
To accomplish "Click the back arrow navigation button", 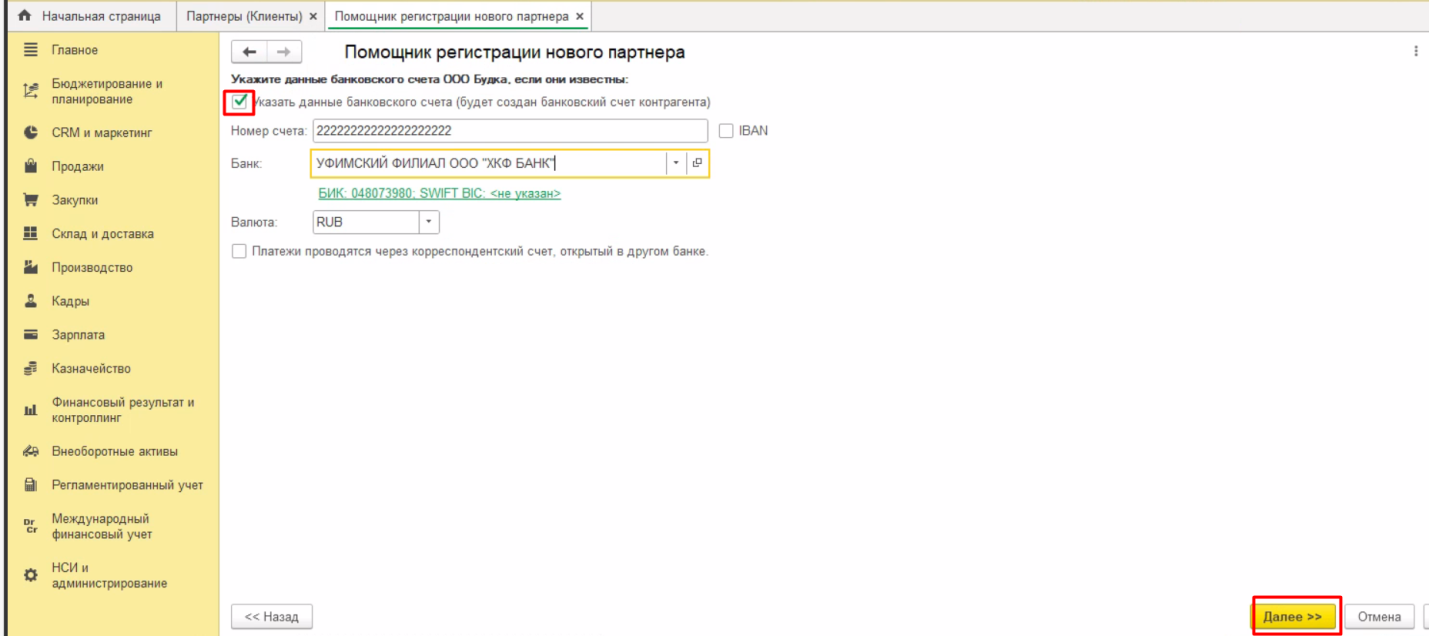I will [x=250, y=53].
